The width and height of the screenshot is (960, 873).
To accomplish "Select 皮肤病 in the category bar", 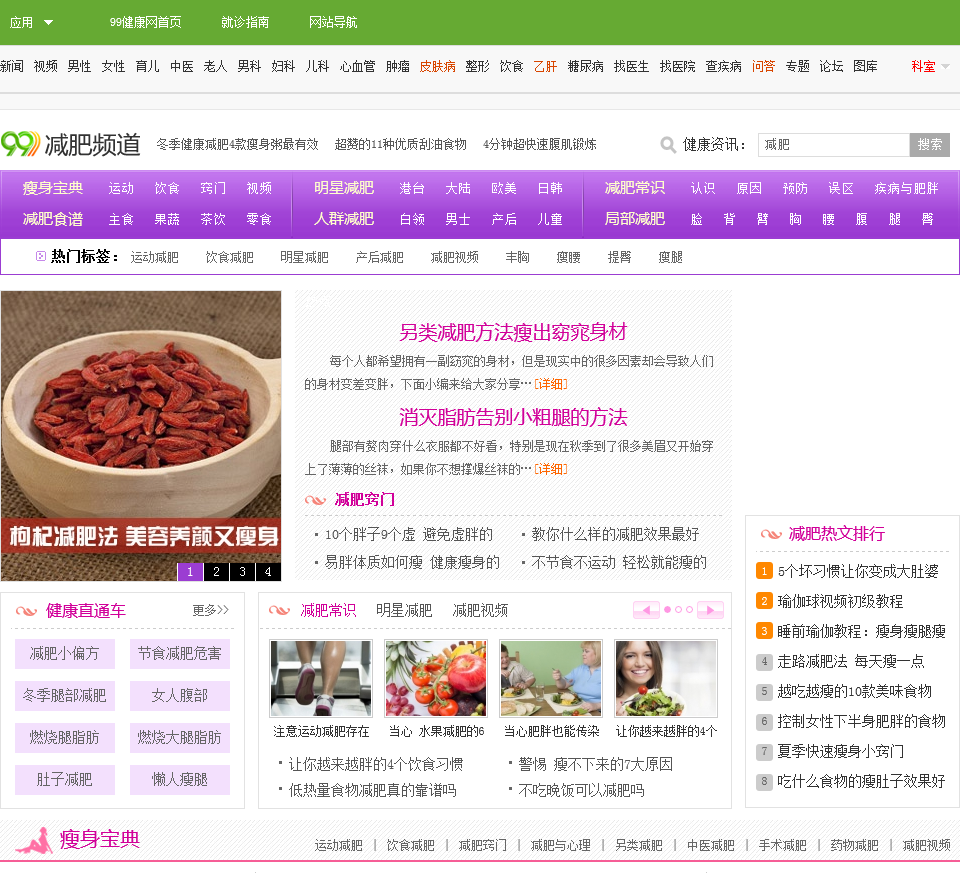I will click(x=437, y=66).
